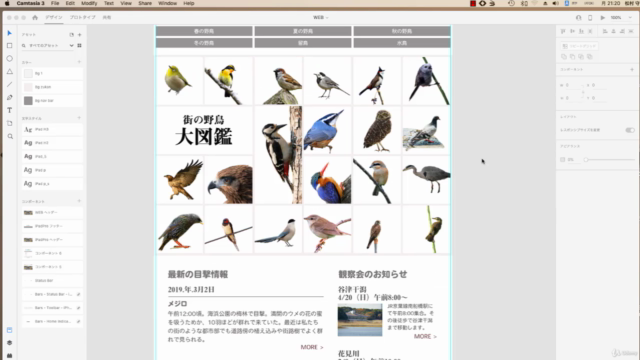
Task: Click the Repeat Grid button
Action: pyautogui.click(x=579, y=46)
